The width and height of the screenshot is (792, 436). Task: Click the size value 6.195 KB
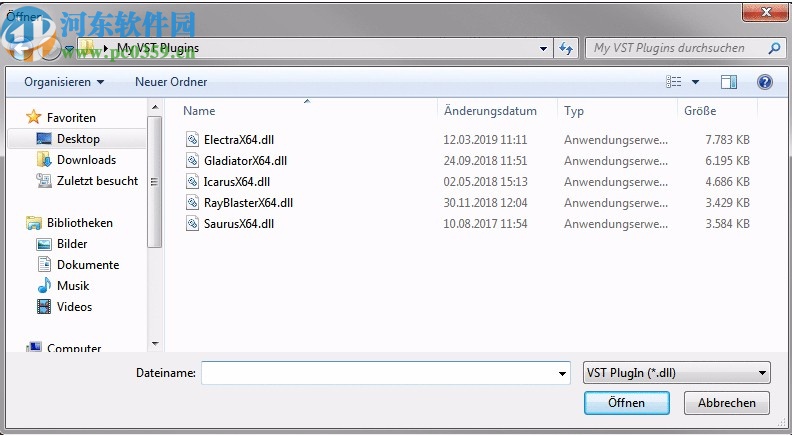(727, 161)
